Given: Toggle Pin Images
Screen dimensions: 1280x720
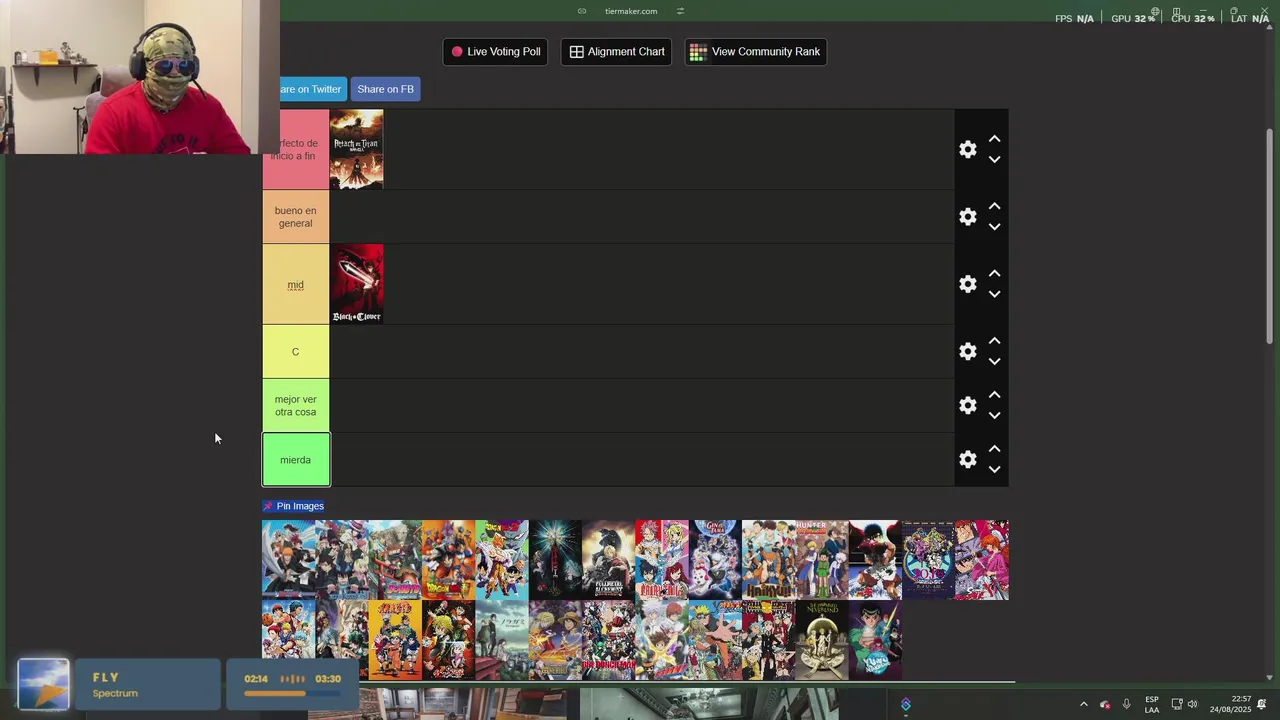Looking at the screenshot, I should 293,506.
